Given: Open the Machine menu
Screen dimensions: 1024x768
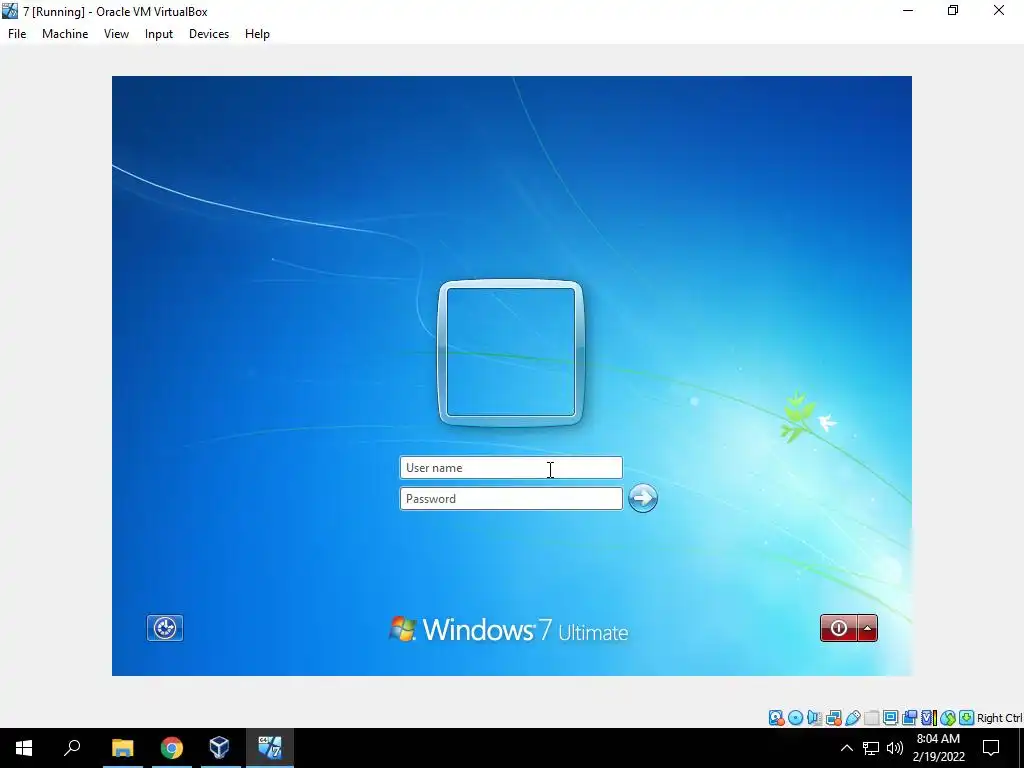Looking at the screenshot, I should click(x=65, y=34).
